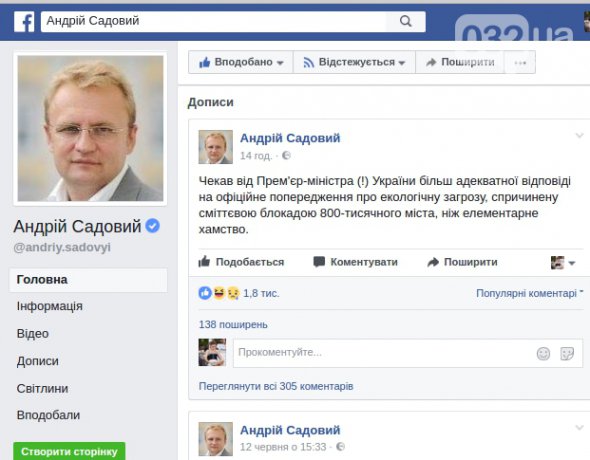Click the emoji icon in comment box
The image size is (590, 460).
coord(543,354)
